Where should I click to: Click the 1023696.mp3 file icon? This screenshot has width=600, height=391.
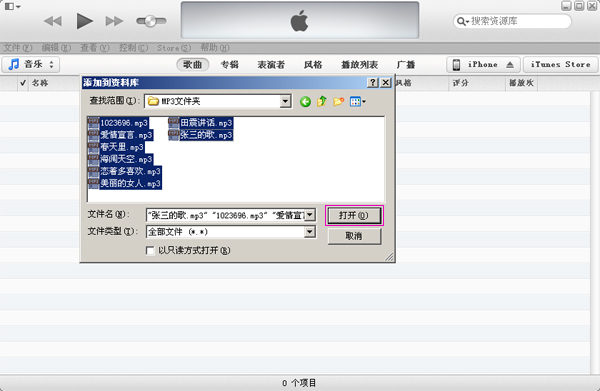pyautogui.click(x=93, y=123)
